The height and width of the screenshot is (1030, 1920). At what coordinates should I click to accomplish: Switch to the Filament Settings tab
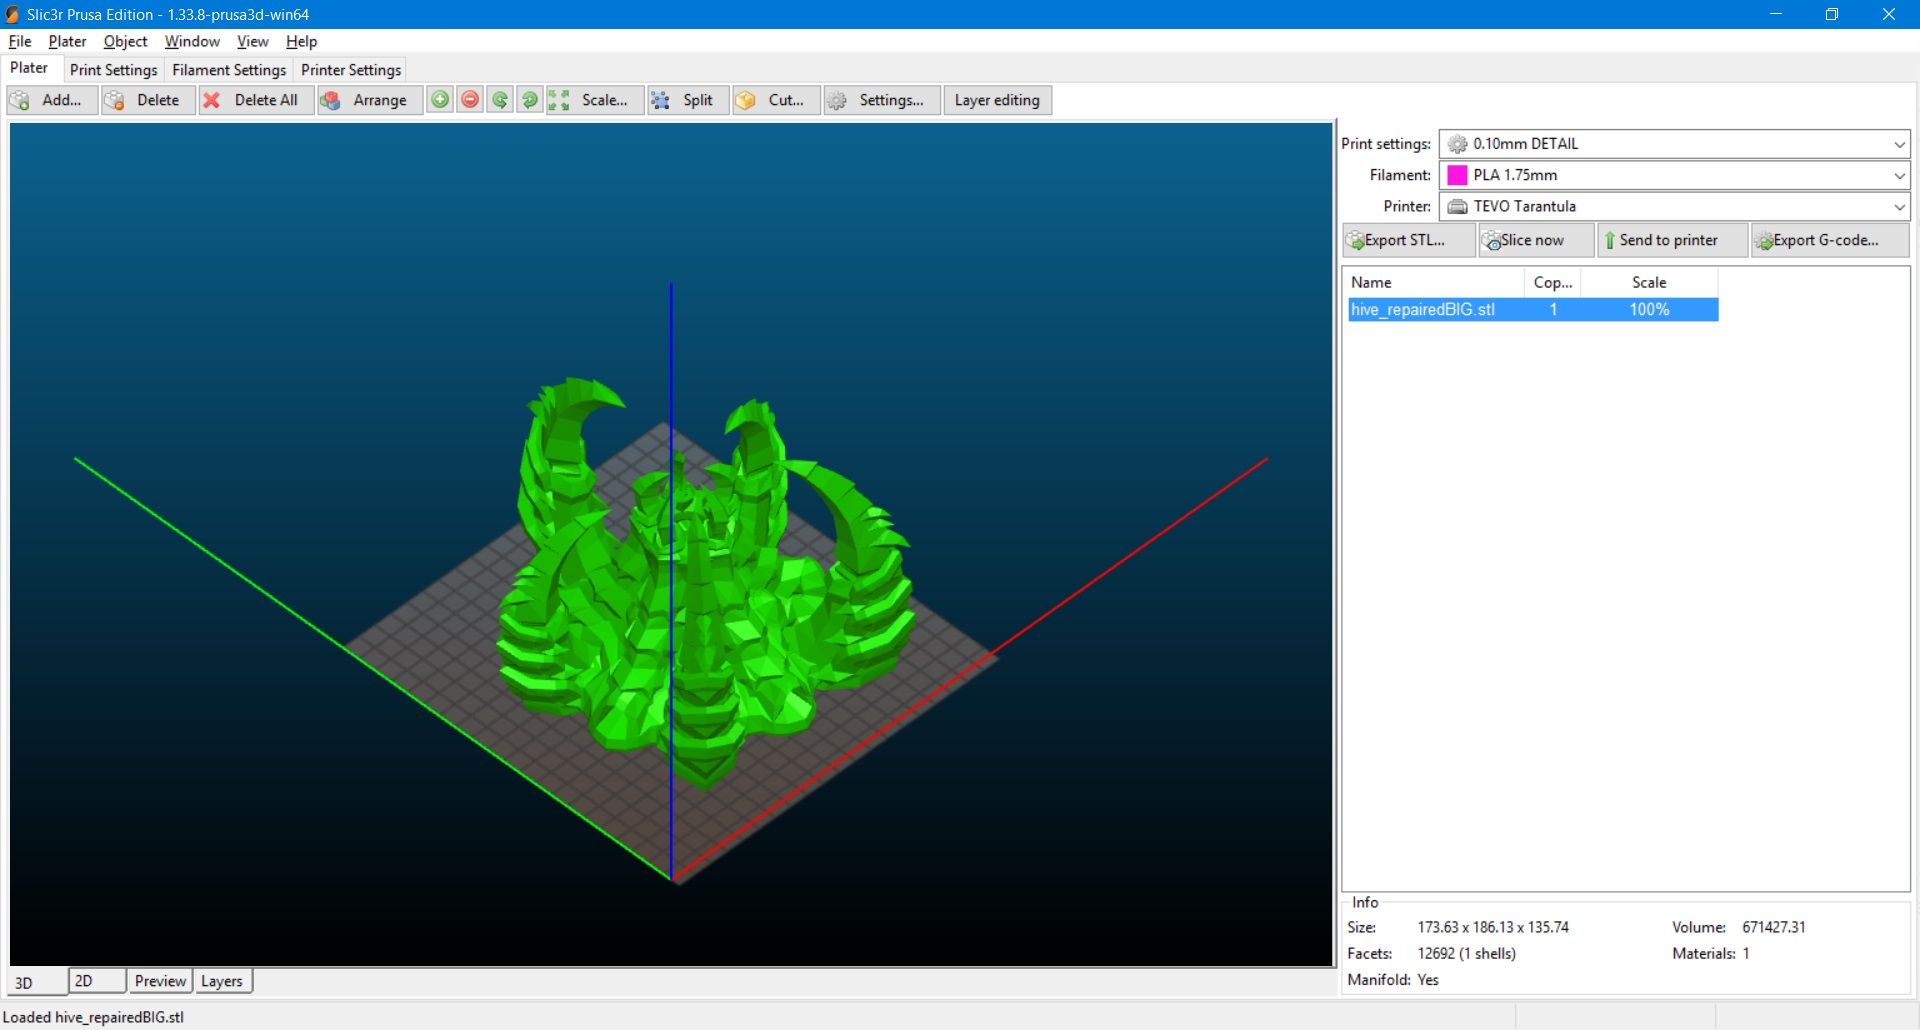229,70
